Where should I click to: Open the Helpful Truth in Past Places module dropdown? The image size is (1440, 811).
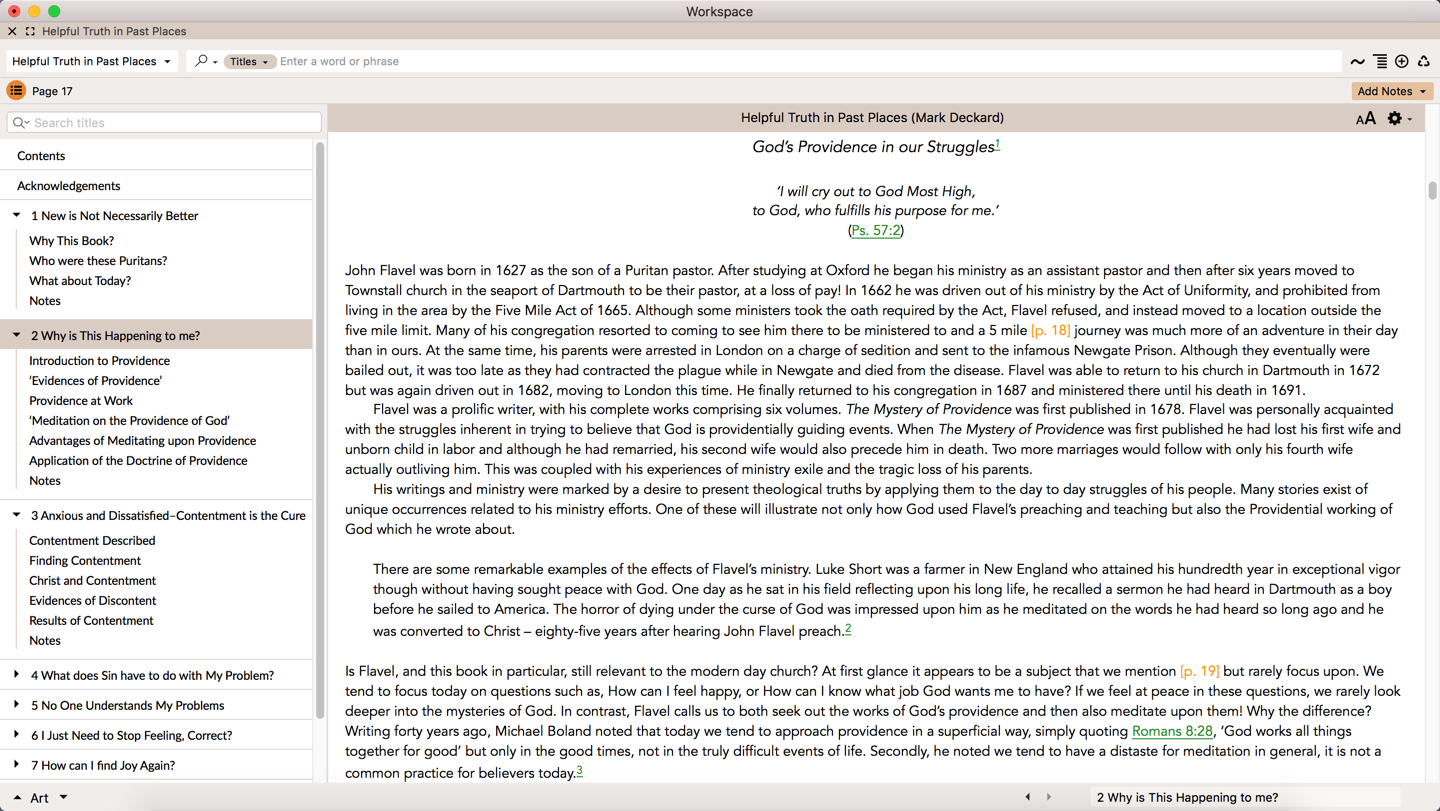[x=92, y=61]
